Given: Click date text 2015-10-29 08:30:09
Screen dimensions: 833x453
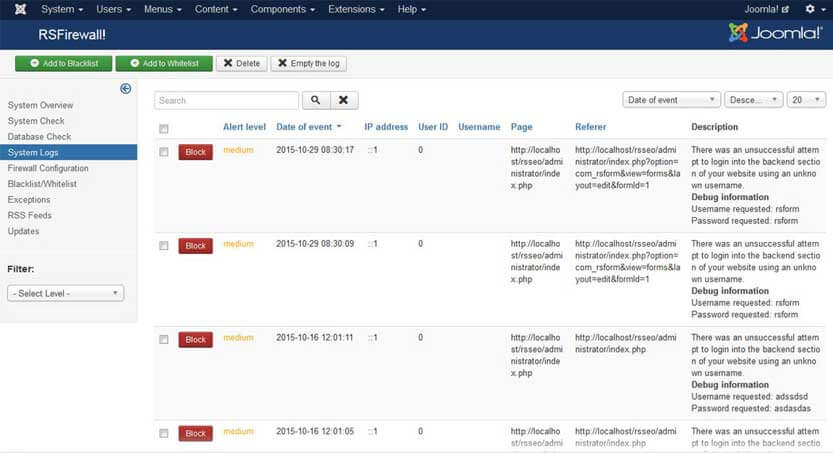Looking at the screenshot, I should click(315, 244).
